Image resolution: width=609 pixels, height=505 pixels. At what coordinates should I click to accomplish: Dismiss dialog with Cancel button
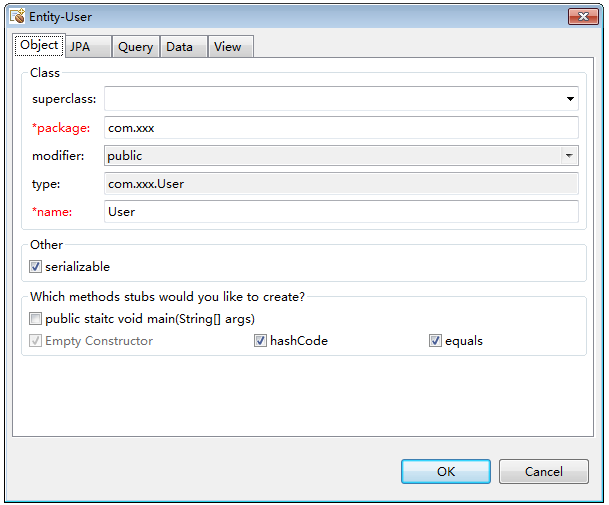pyautogui.click(x=544, y=472)
